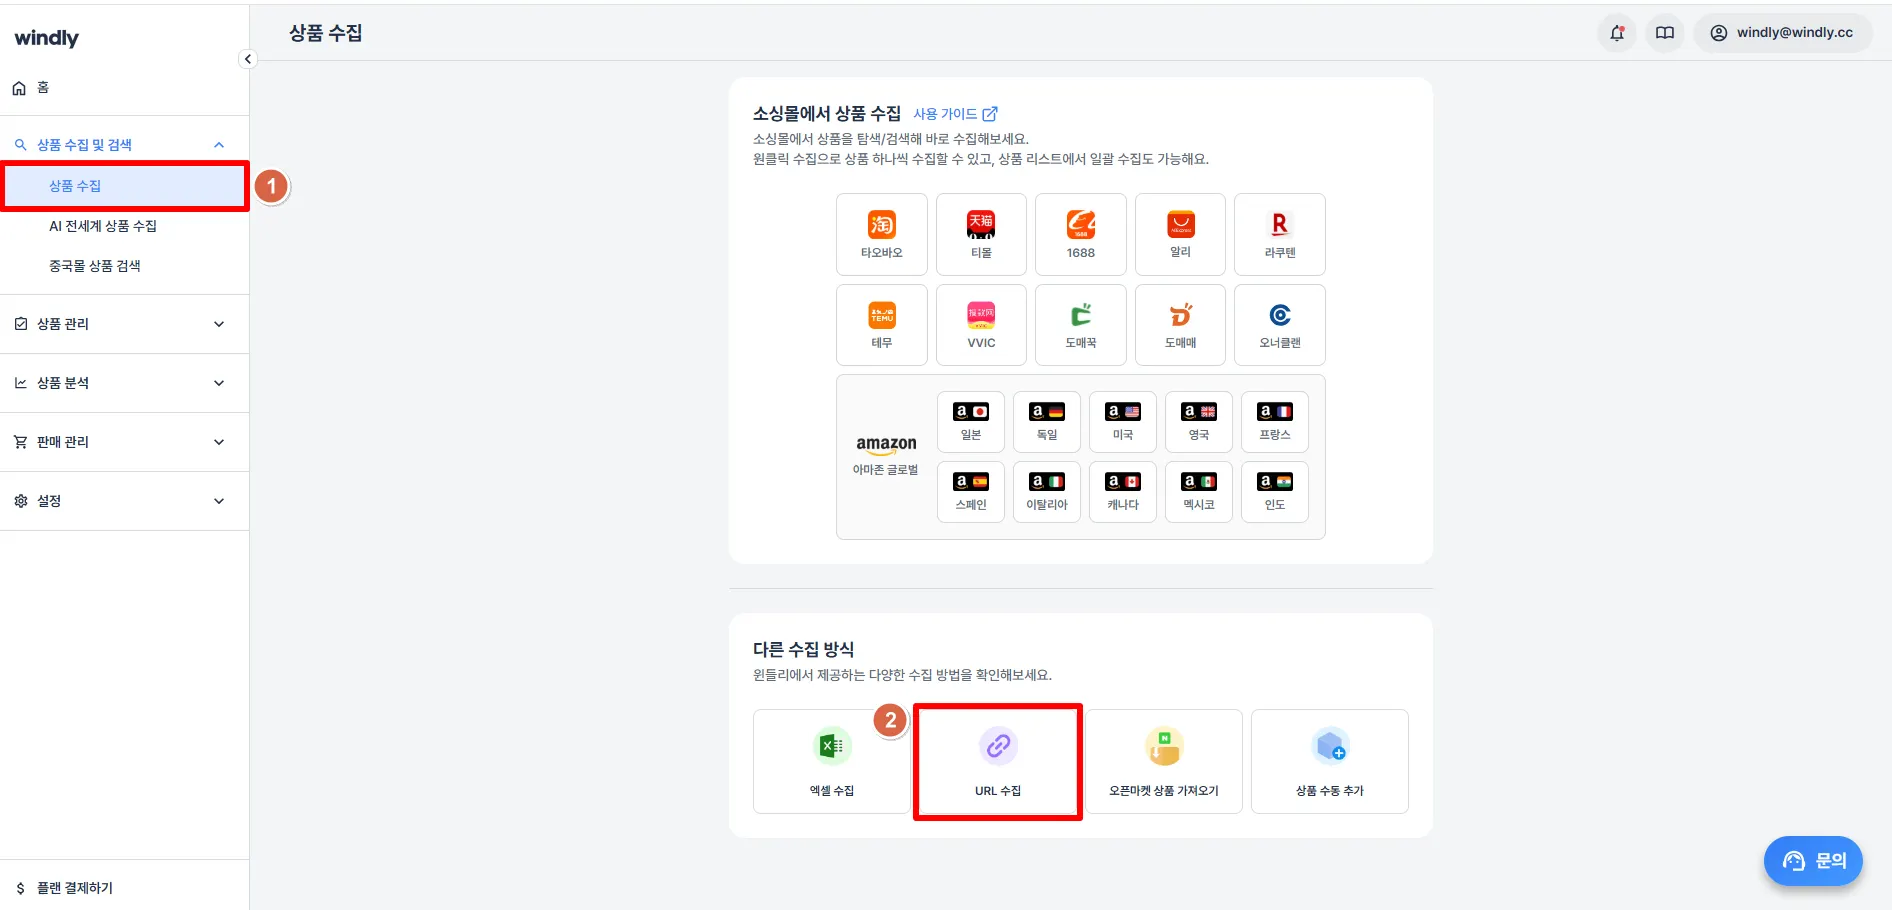The width and height of the screenshot is (1892, 910).
Task: Open the Ownerclan (오너클랜) tile
Action: point(1280,325)
